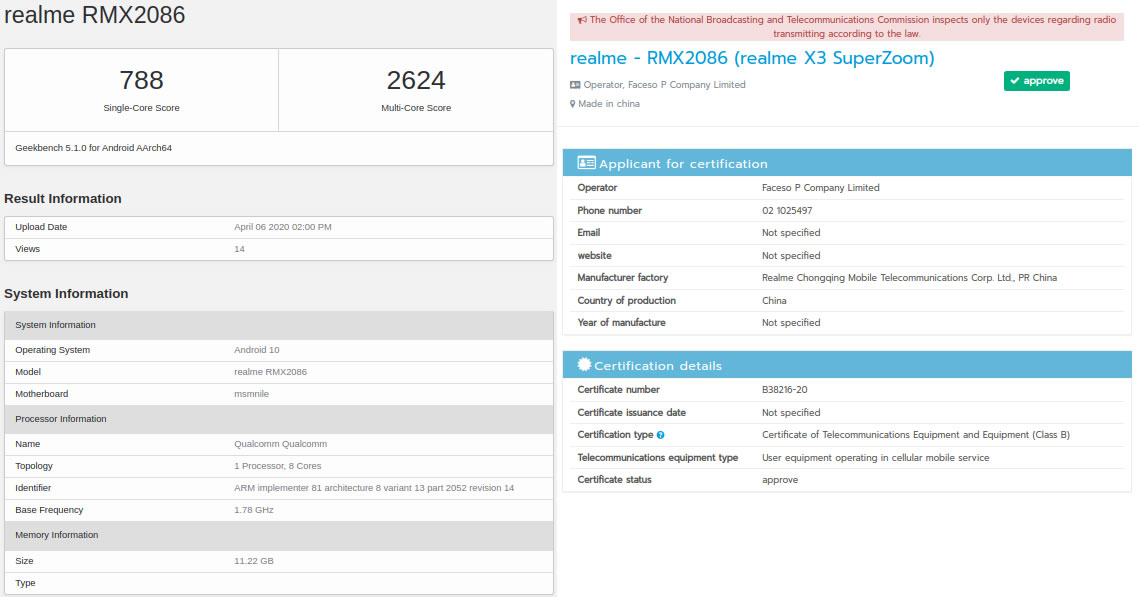The image size is (1139, 597).
Task: Click the Phone number 02 1025497
Action: point(787,211)
